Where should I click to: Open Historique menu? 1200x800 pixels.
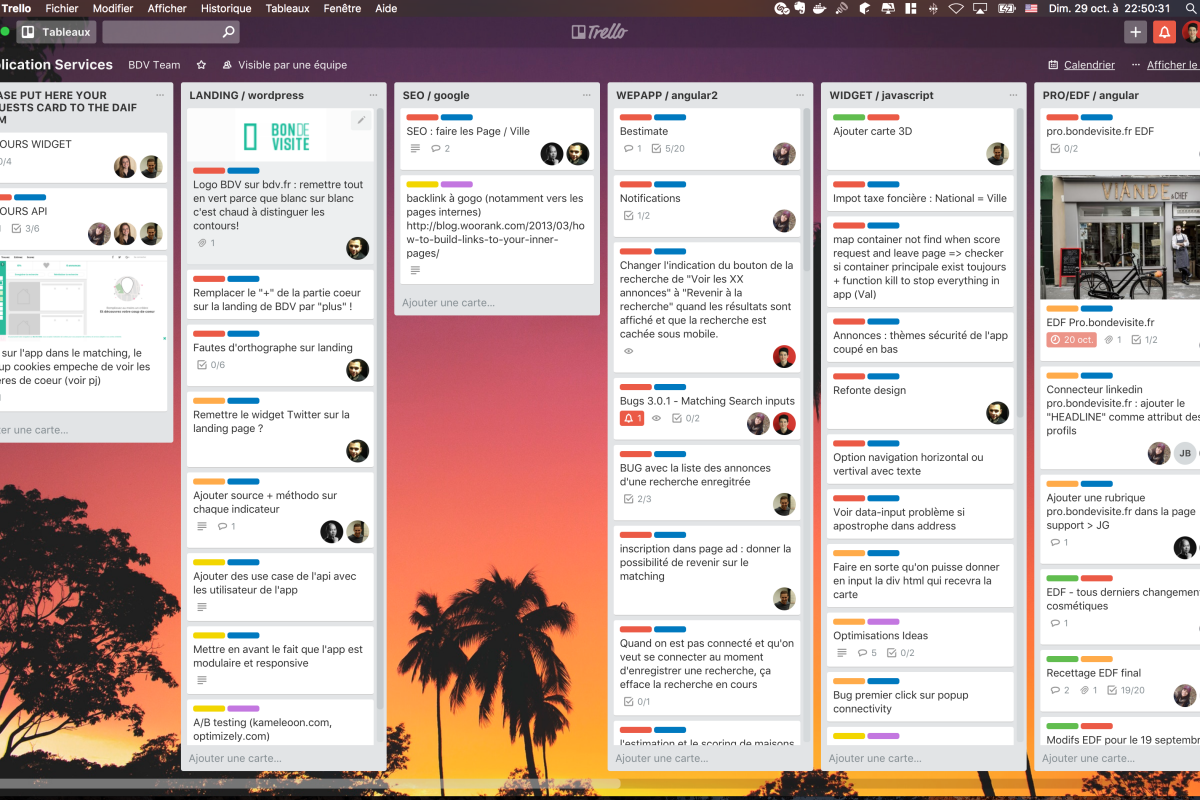[x=226, y=8]
